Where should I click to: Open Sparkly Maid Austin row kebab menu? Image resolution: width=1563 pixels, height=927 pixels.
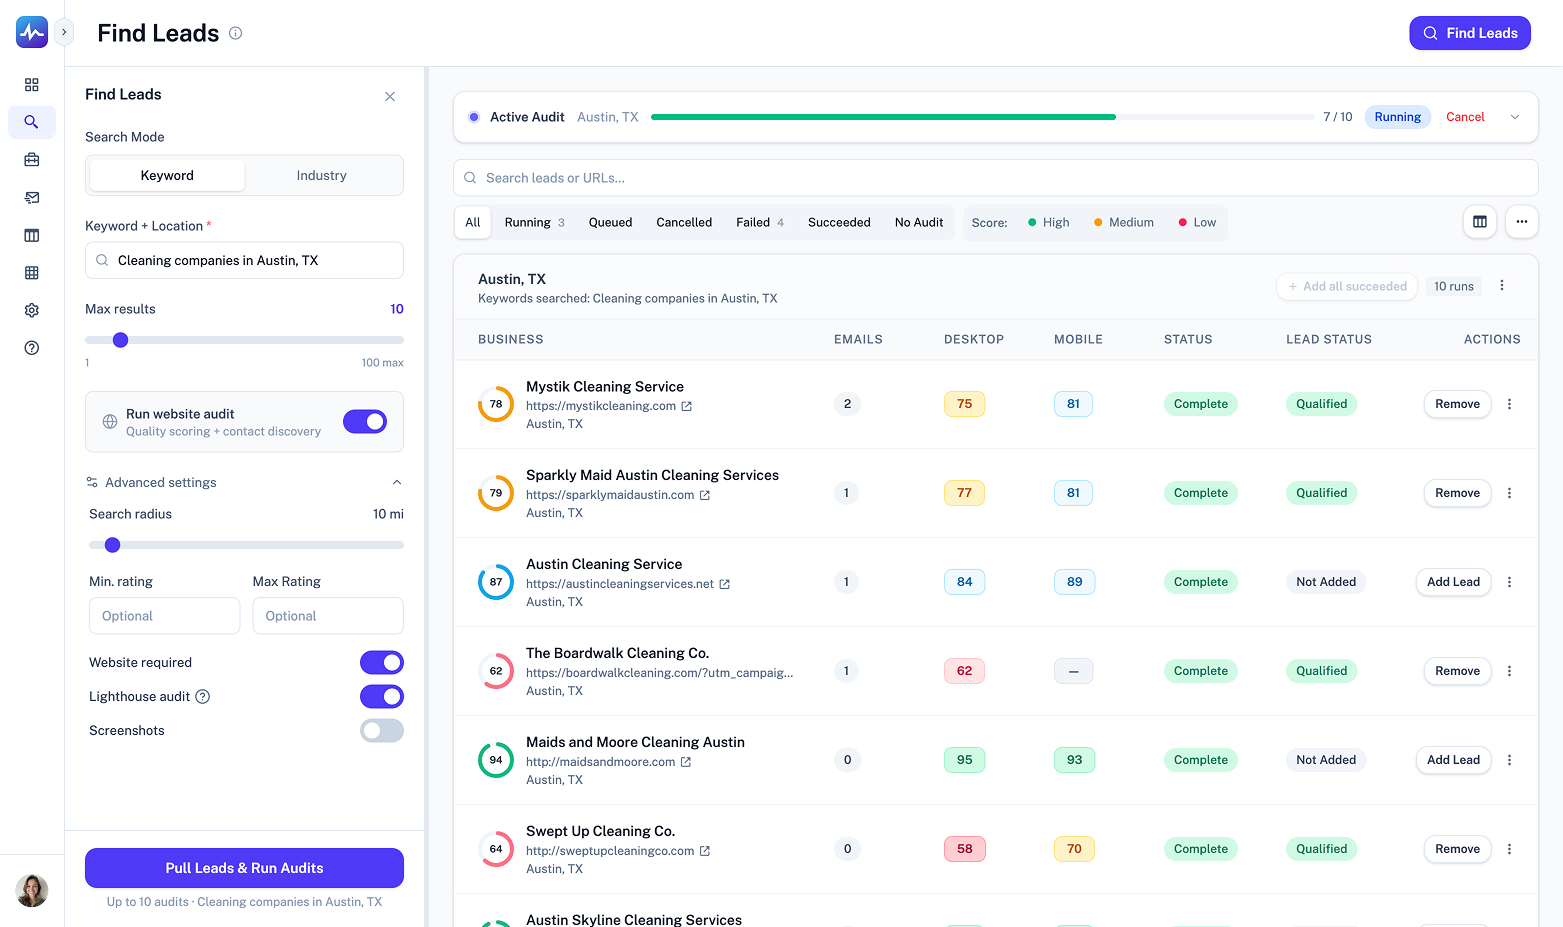click(x=1510, y=493)
